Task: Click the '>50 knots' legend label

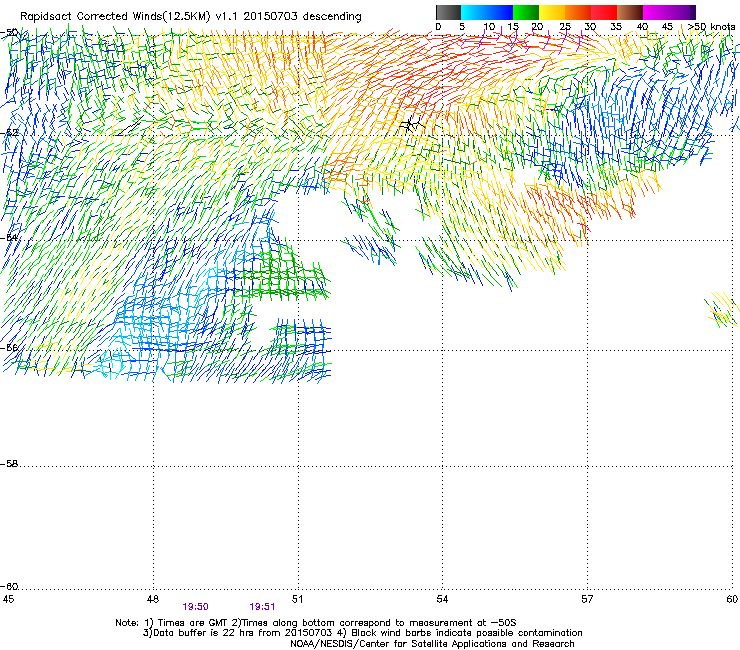Action: [711, 27]
